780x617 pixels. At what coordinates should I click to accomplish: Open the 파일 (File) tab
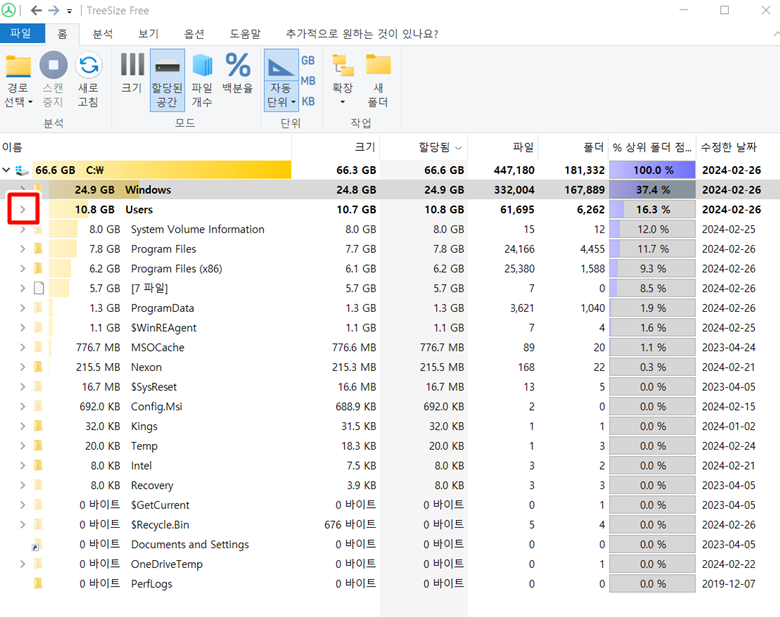(x=21, y=33)
